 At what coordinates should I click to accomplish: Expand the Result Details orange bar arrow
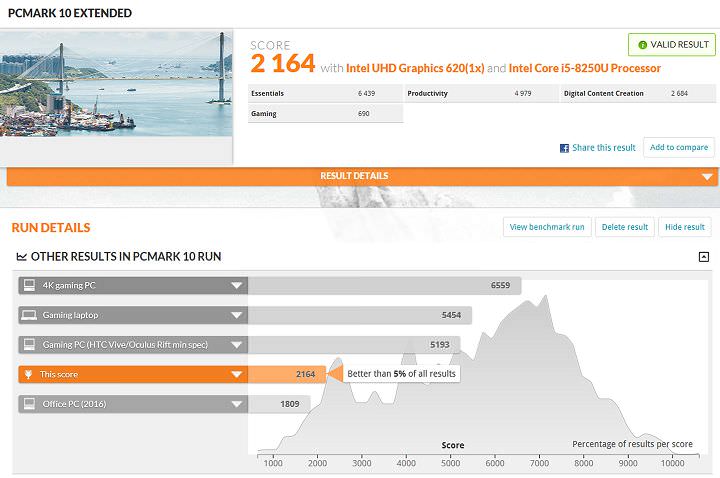[704, 176]
